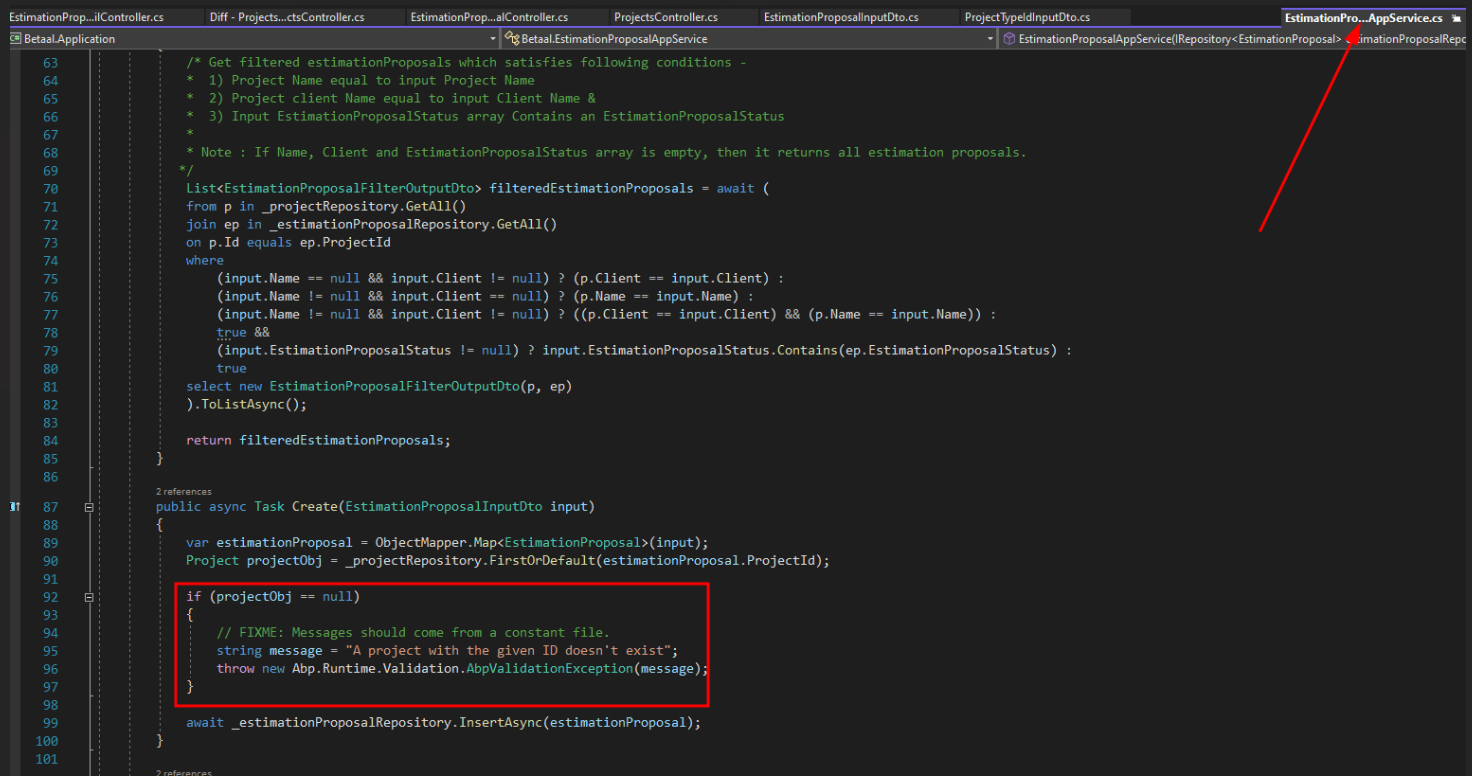Image resolution: width=1472 pixels, height=776 pixels.
Task: Collapse the if block at line 92
Action: point(89,597)
